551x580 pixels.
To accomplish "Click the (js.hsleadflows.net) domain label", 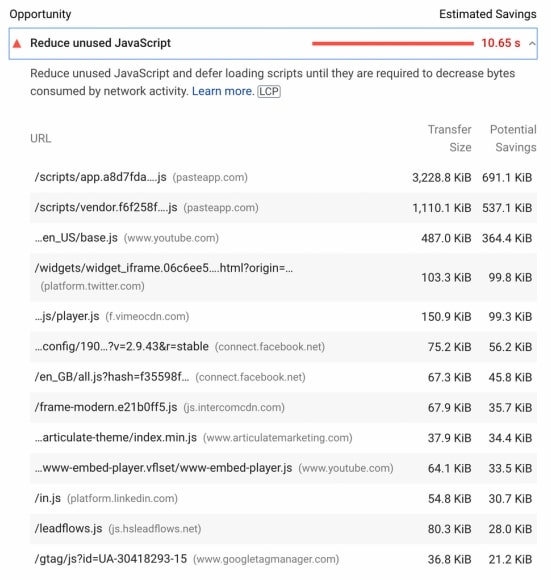I will 155,529.
